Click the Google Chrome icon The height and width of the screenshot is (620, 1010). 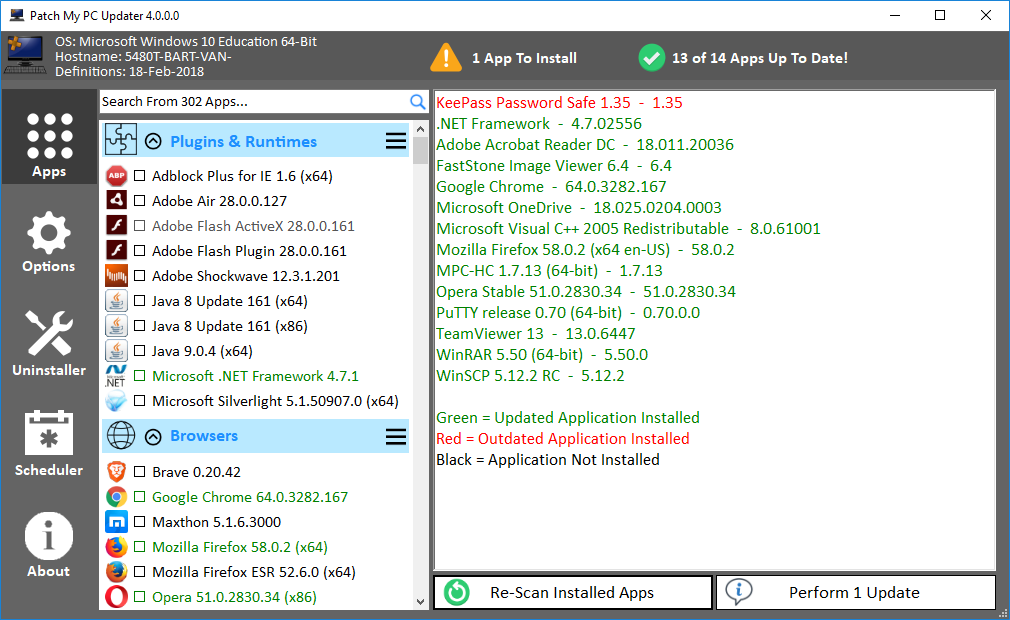point(117,497)
